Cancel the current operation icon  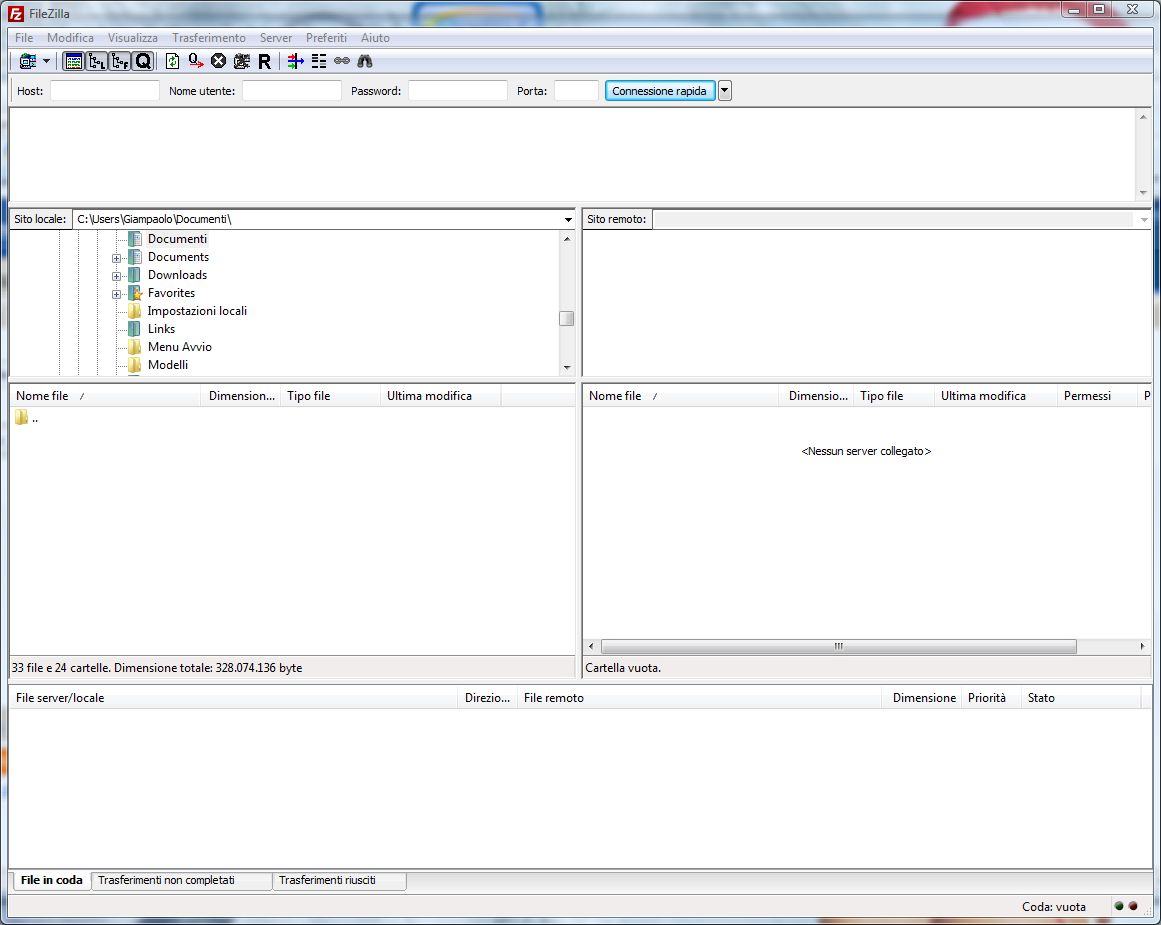pos(218,61)
